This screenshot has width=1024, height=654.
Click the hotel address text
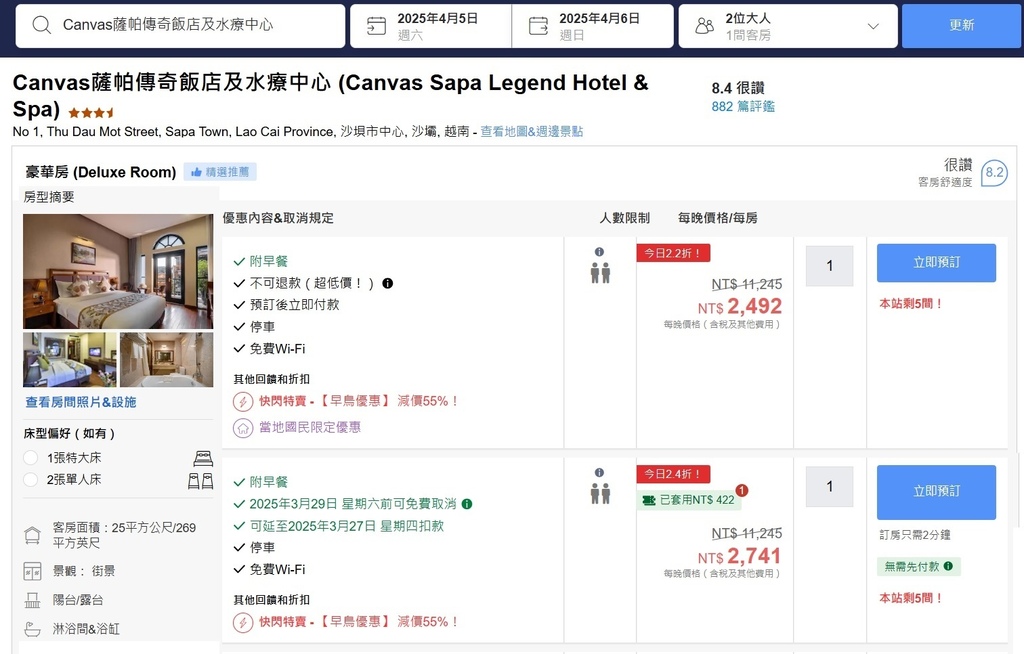[x=241, y=131]
